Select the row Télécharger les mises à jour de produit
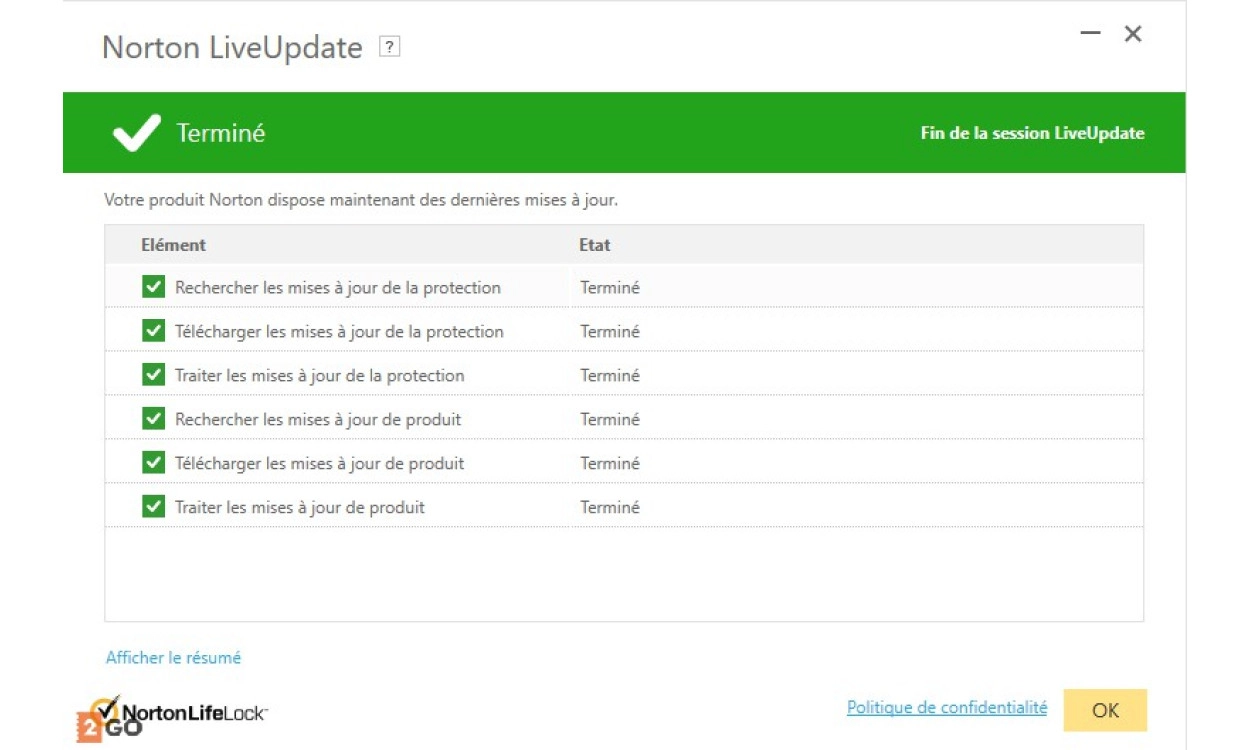Screen dimensions: 1250x750 (x=319, y=463)
